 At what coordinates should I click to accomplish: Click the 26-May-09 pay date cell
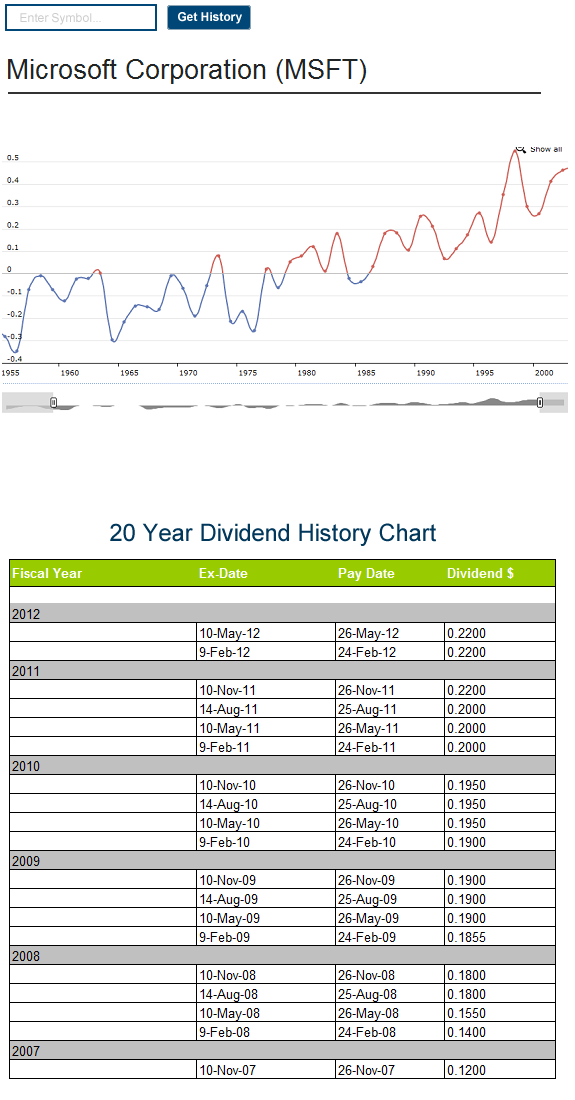pyautogui.click(x=390, y=917)
